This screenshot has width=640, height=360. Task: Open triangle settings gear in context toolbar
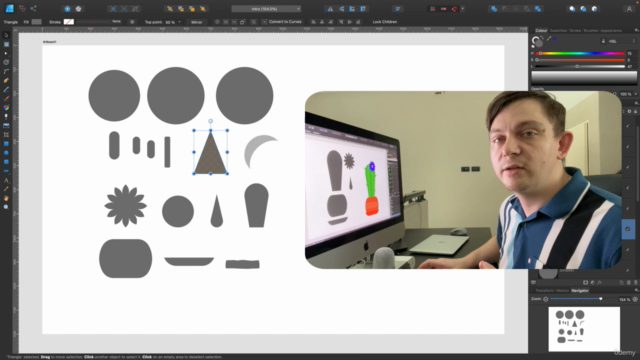click(132, 22)
